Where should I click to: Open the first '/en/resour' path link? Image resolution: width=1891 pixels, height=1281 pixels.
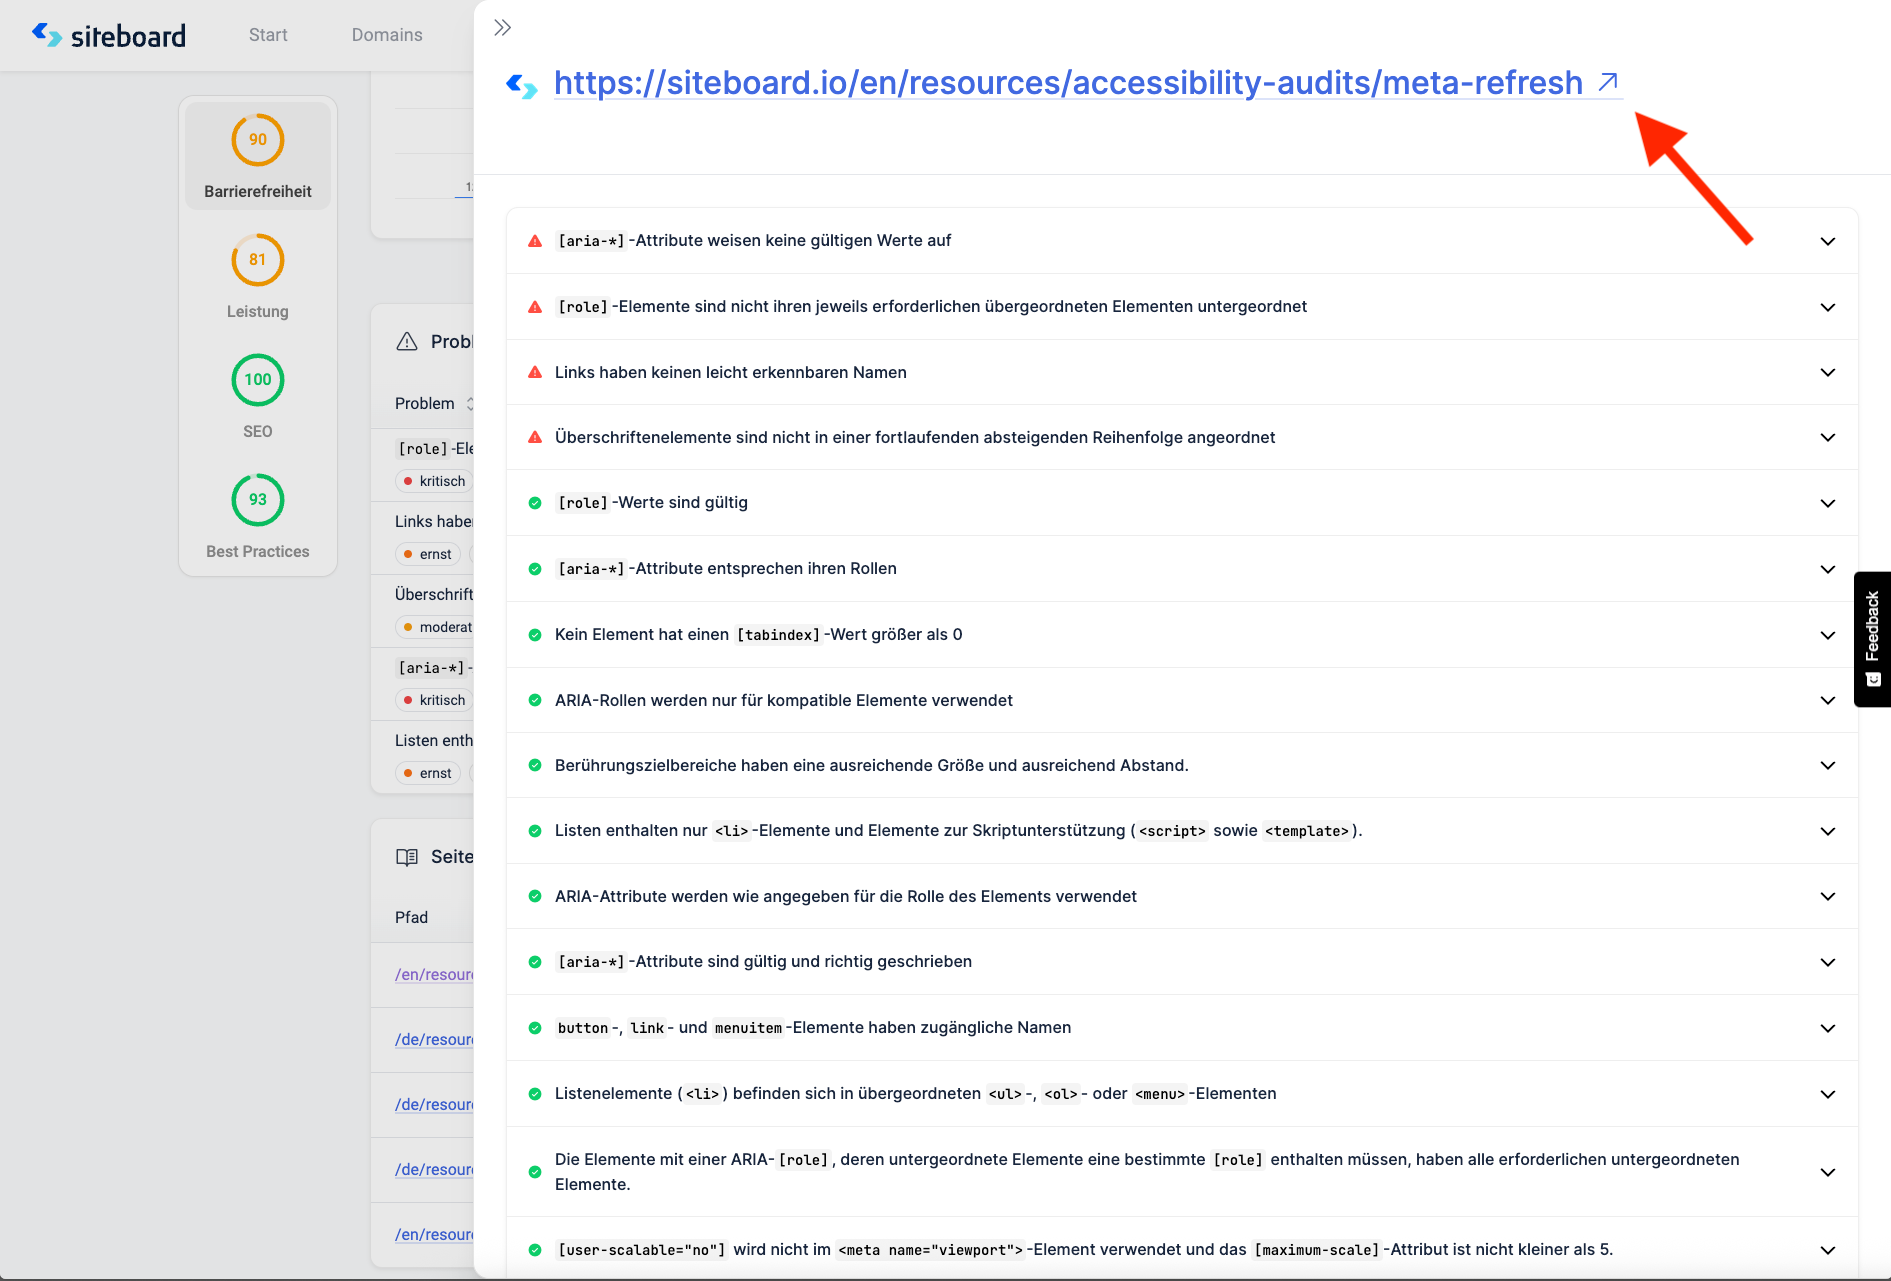[434, 974]
